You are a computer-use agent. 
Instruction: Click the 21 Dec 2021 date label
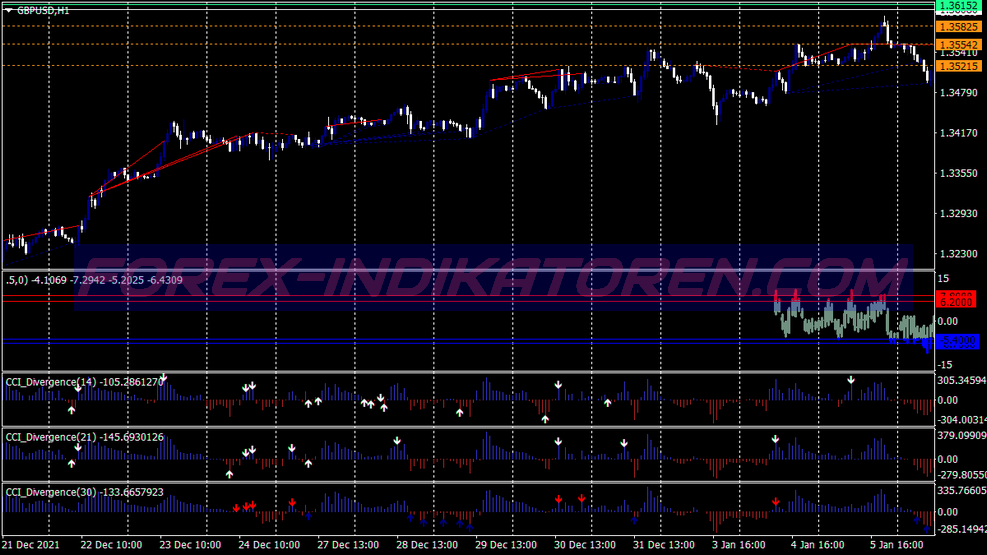(x=30, y=545)
